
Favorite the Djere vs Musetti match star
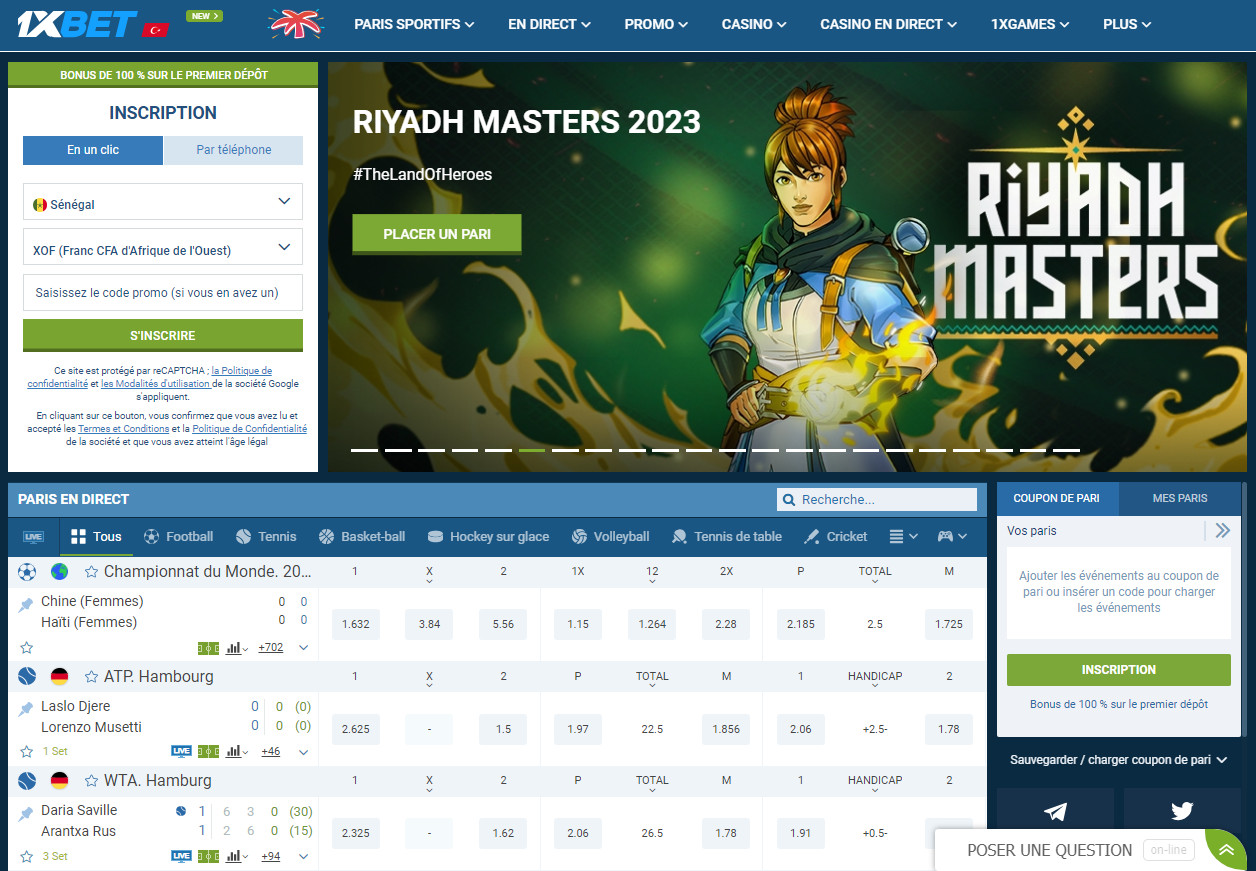(26, 752)
